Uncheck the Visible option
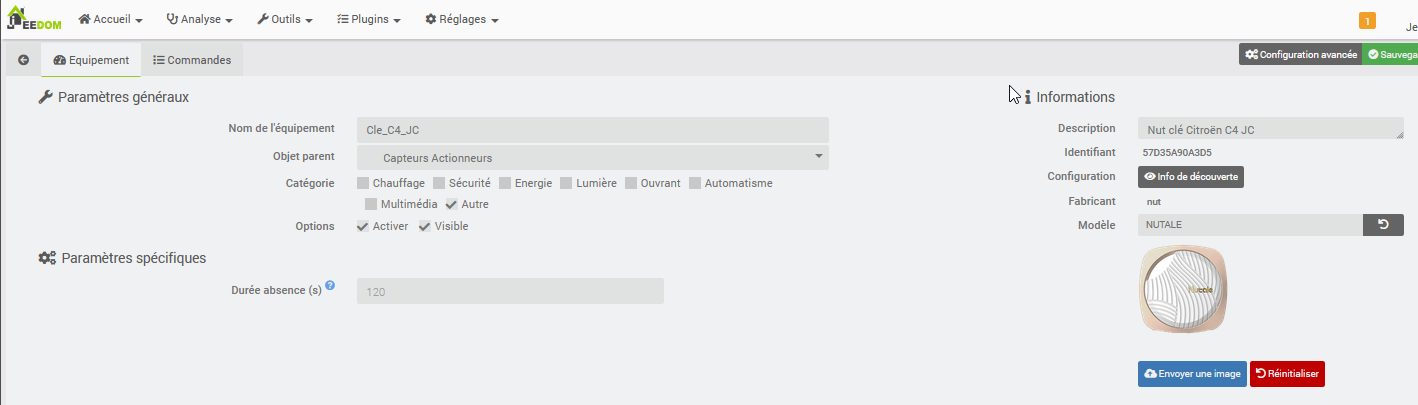 click(x=425, y=226)
